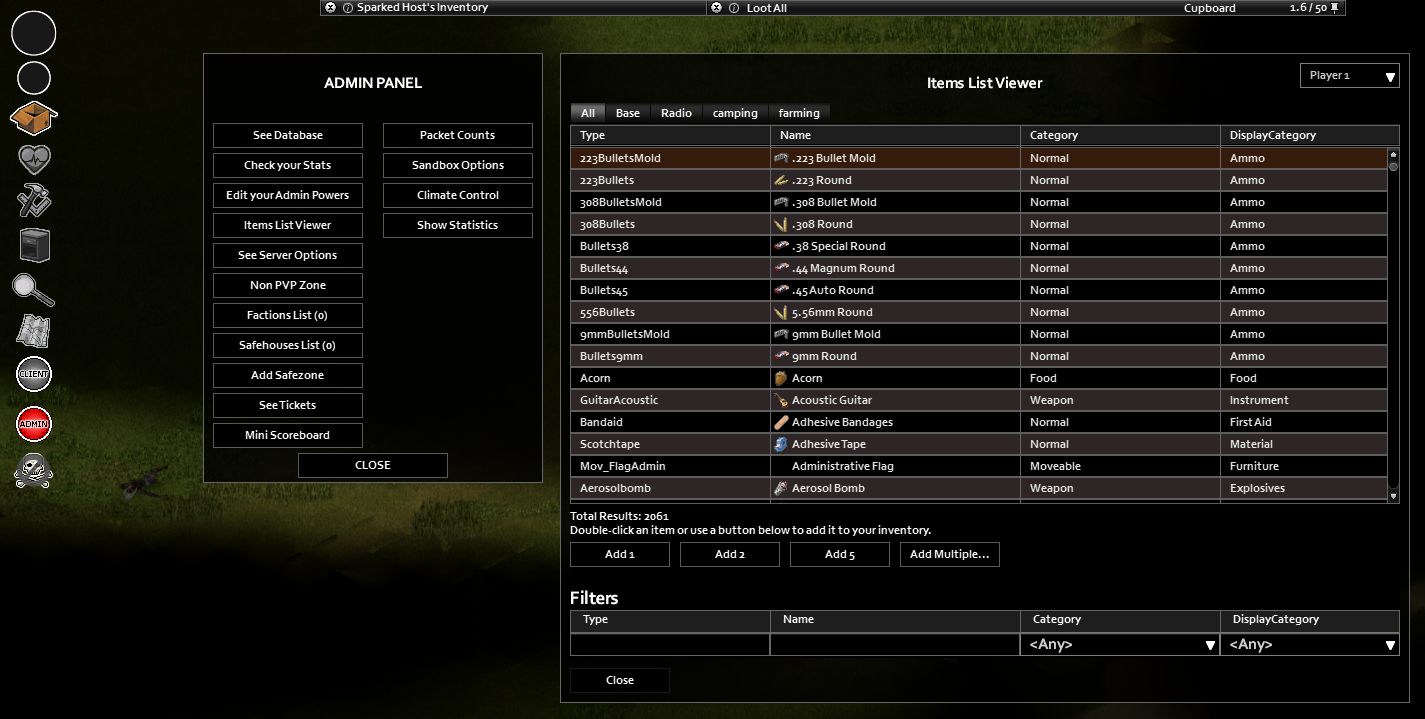Screen dimensions: 1425x719
Task: Click the furniture moving icon
Action: tap(34, 245)
